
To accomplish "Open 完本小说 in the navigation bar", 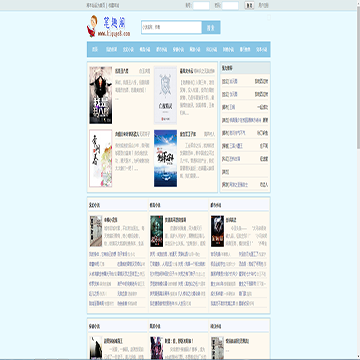I will [262, 49].
